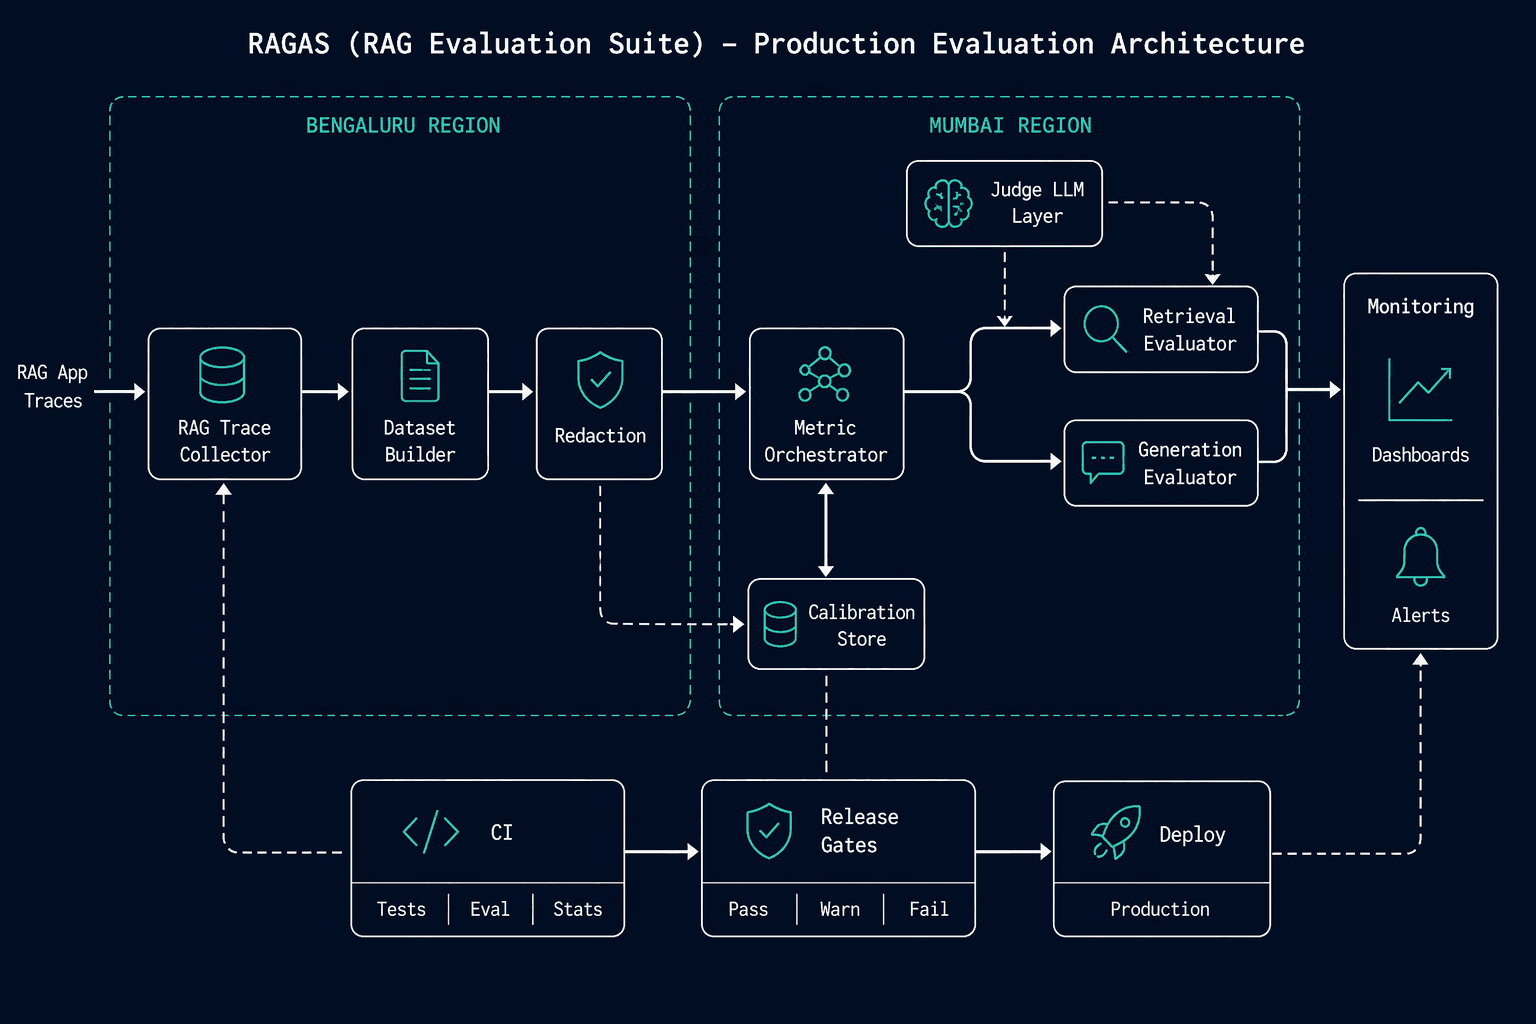Click the Production label under Deploy

click(x=1160, y=909)
